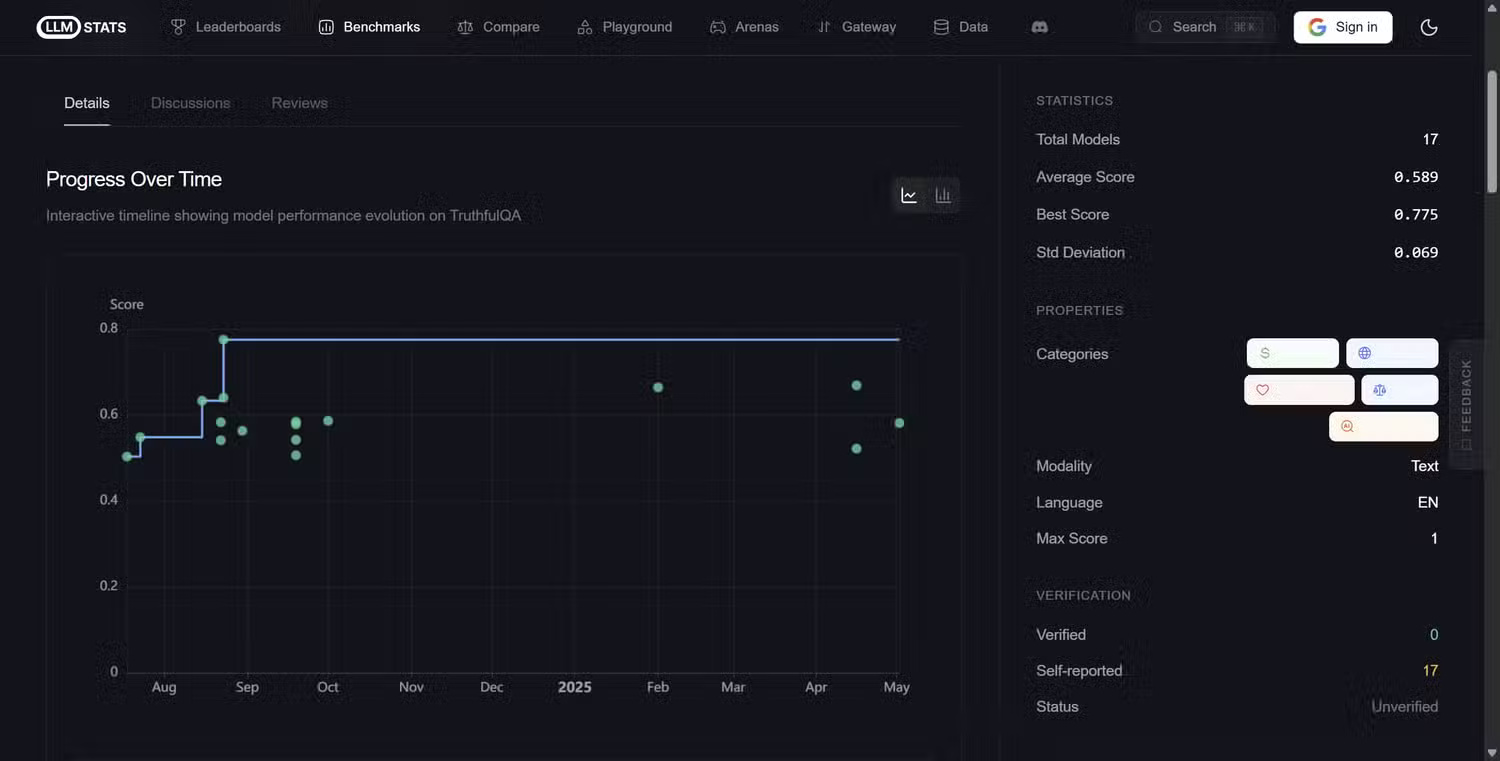Click the Self-reported count link
Screen dimensions: 1500x761
pyautogui.click(x=1430, y=670)
